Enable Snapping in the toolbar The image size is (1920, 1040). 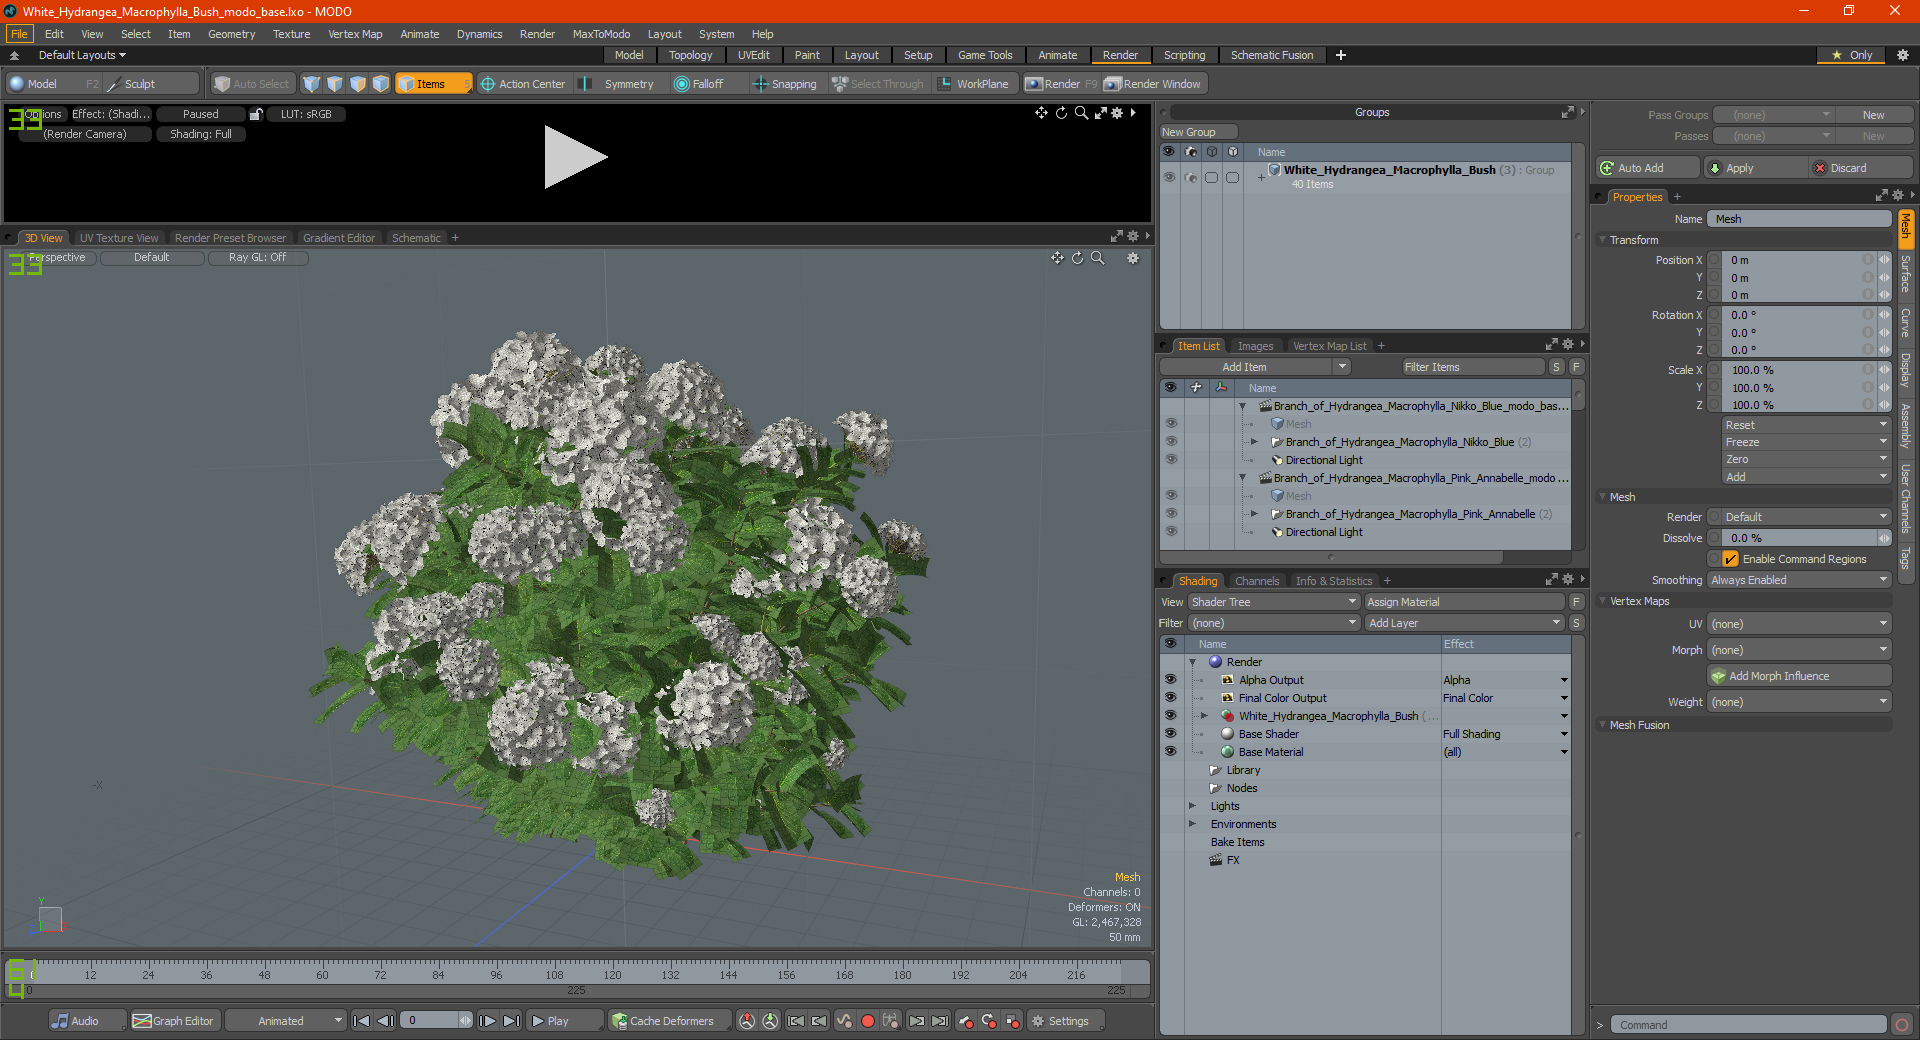(x=785, y=84)
